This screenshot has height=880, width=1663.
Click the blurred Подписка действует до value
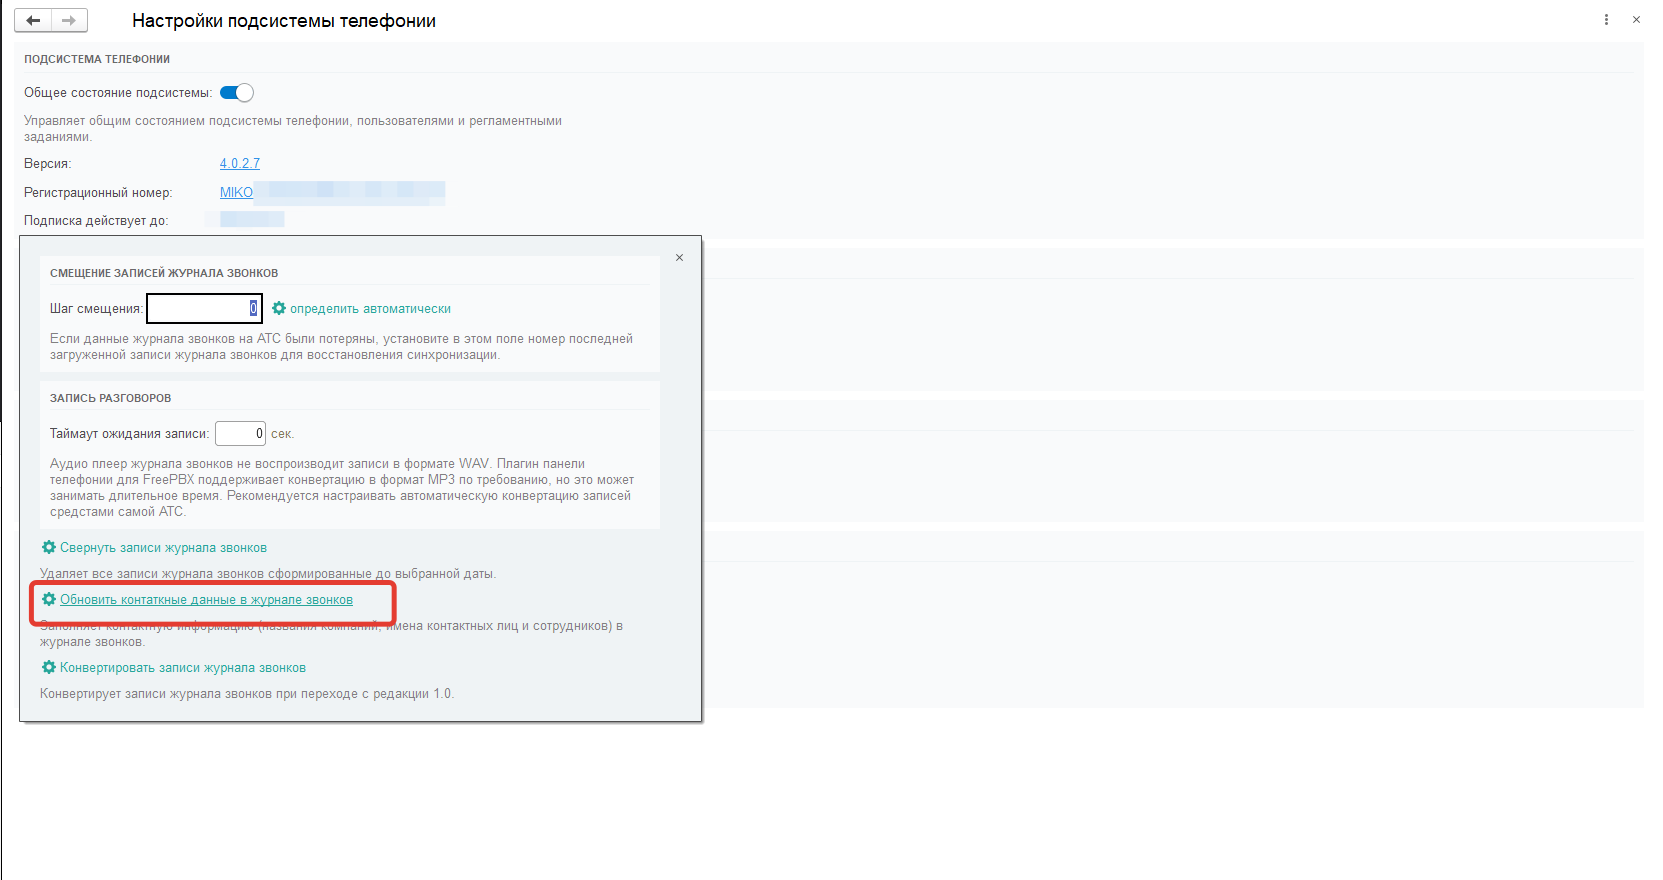[252, 220]
